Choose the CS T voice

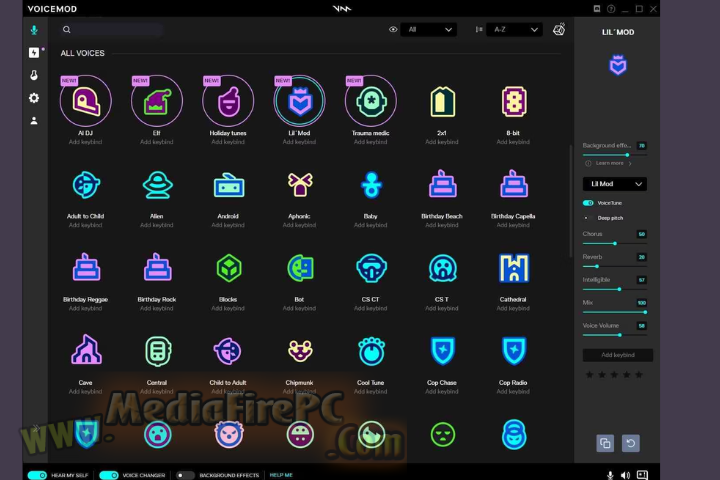point(442,268)
